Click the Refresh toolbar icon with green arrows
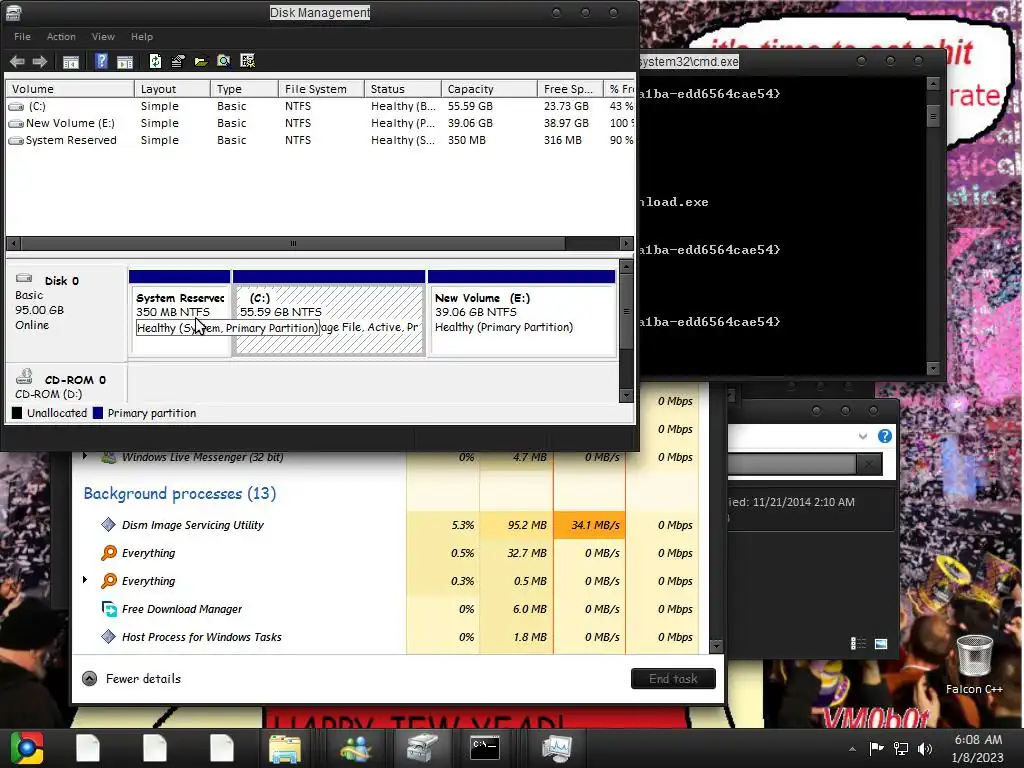 [155, 61]
